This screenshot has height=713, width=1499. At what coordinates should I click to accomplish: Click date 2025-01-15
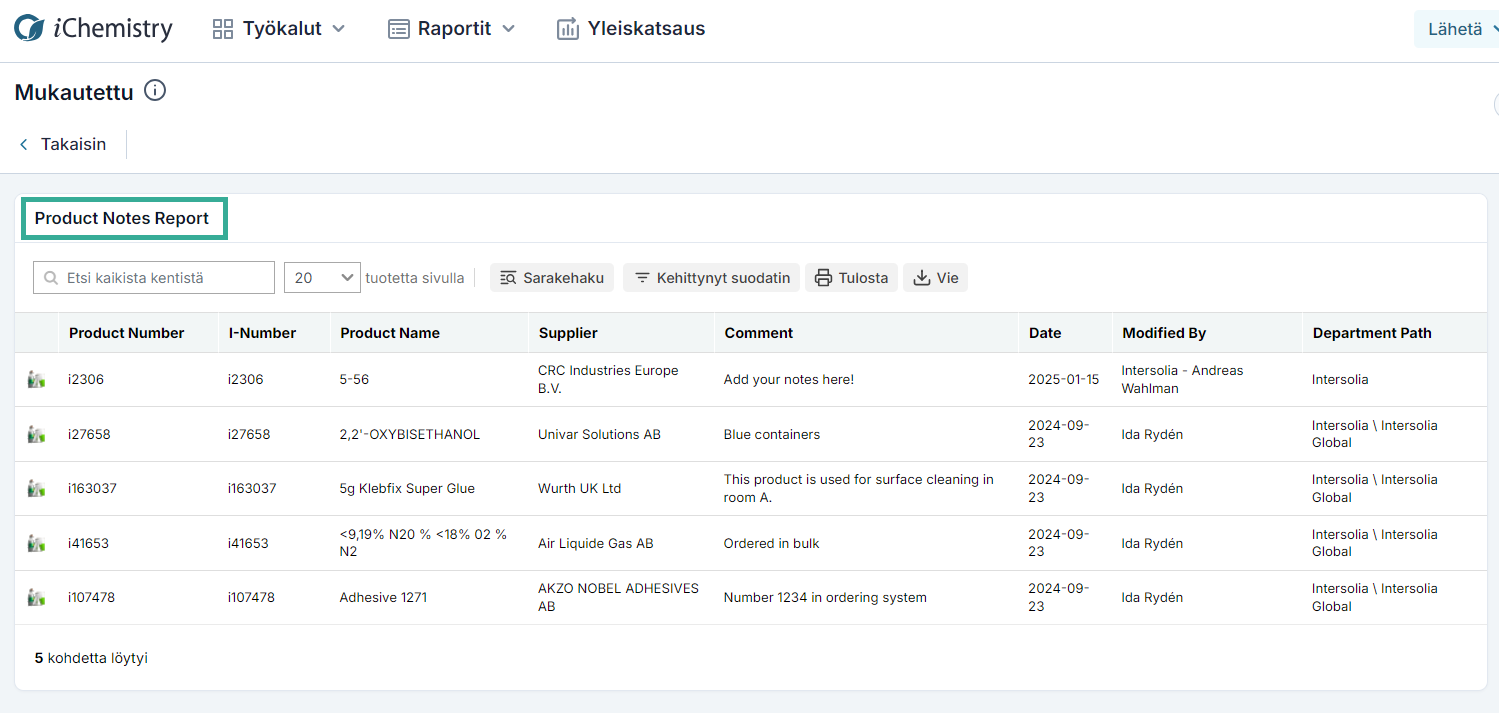point(1063,380)
